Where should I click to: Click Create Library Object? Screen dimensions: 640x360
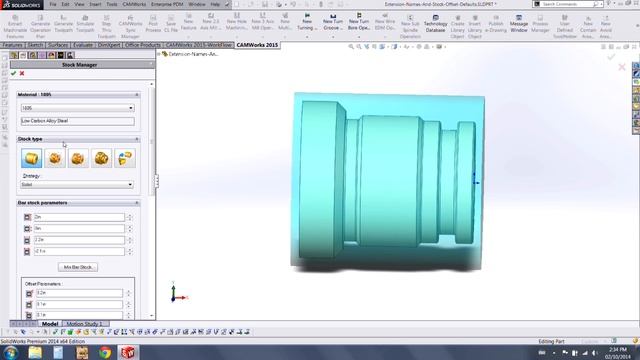tap(458, 27)
